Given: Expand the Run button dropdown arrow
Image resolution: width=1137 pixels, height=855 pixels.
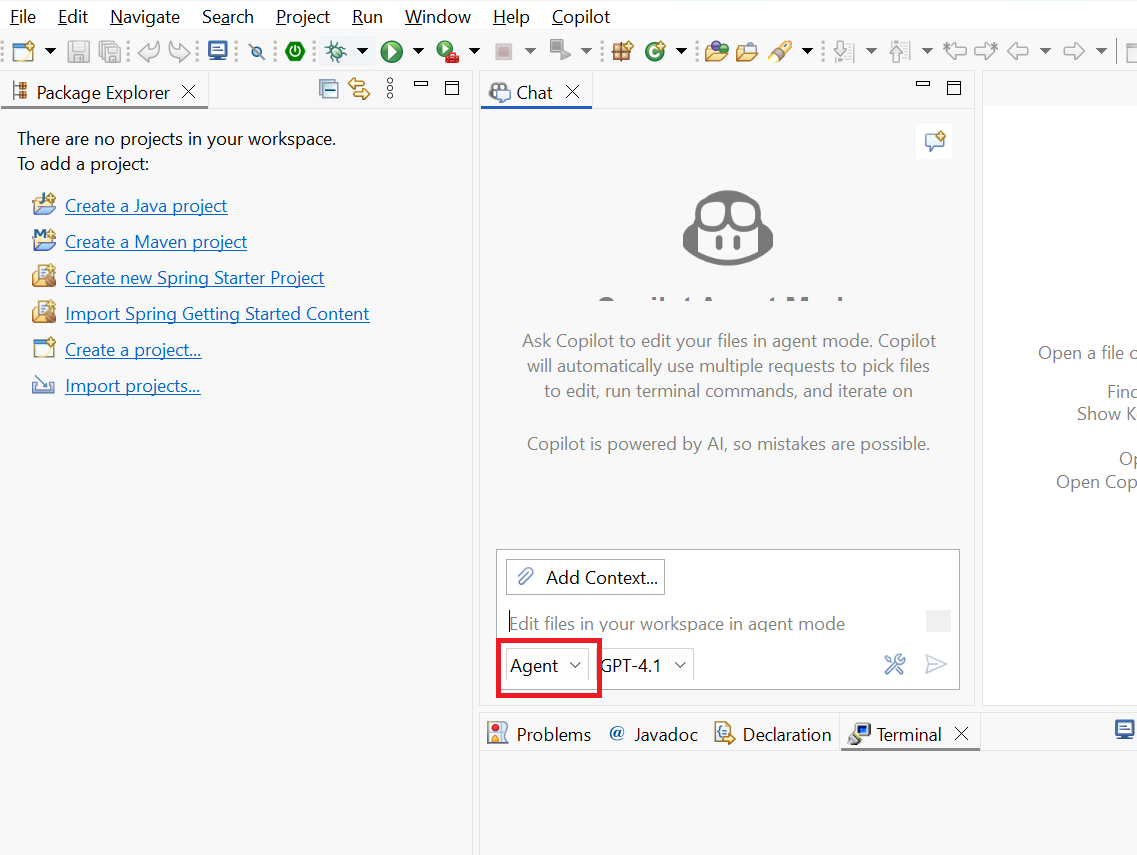Looking at the screenshot, I should pos(418,51).
